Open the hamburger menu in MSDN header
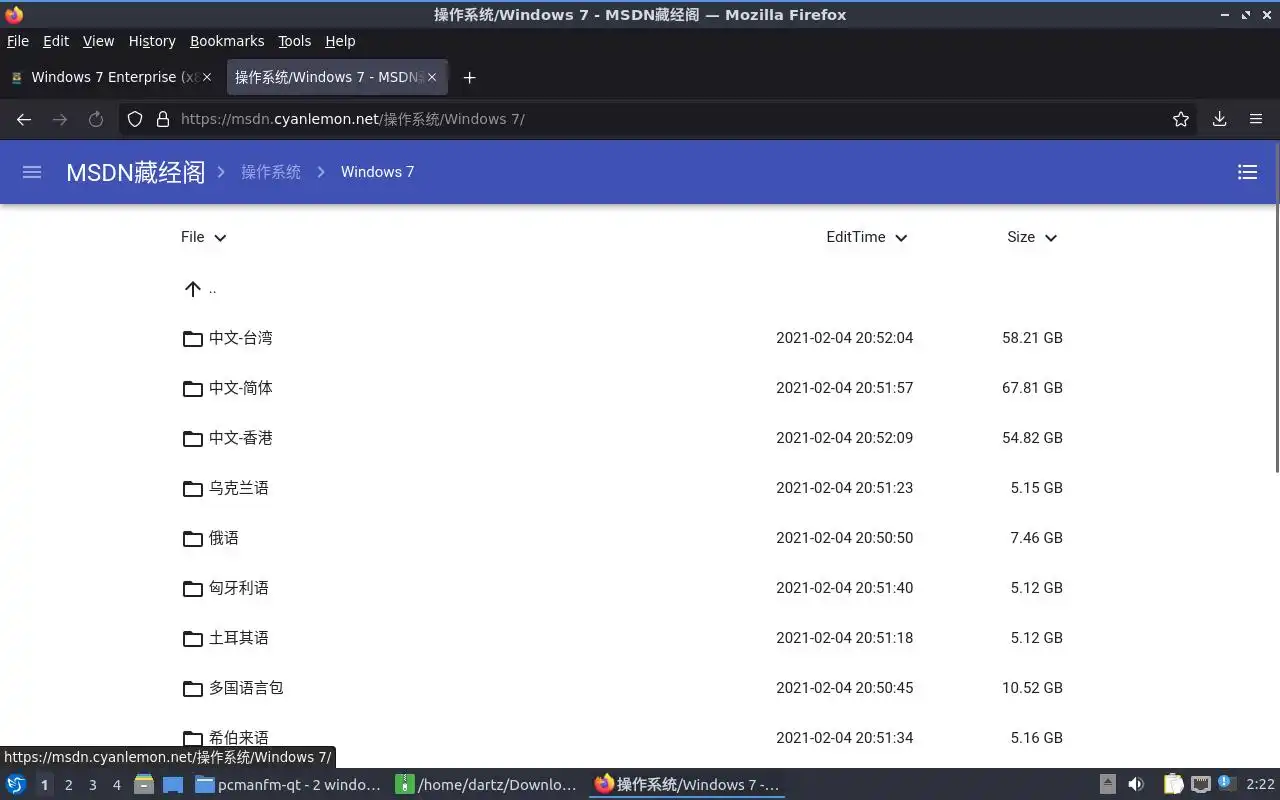This screenshot has width=1280, height=800. click(32, 172)
